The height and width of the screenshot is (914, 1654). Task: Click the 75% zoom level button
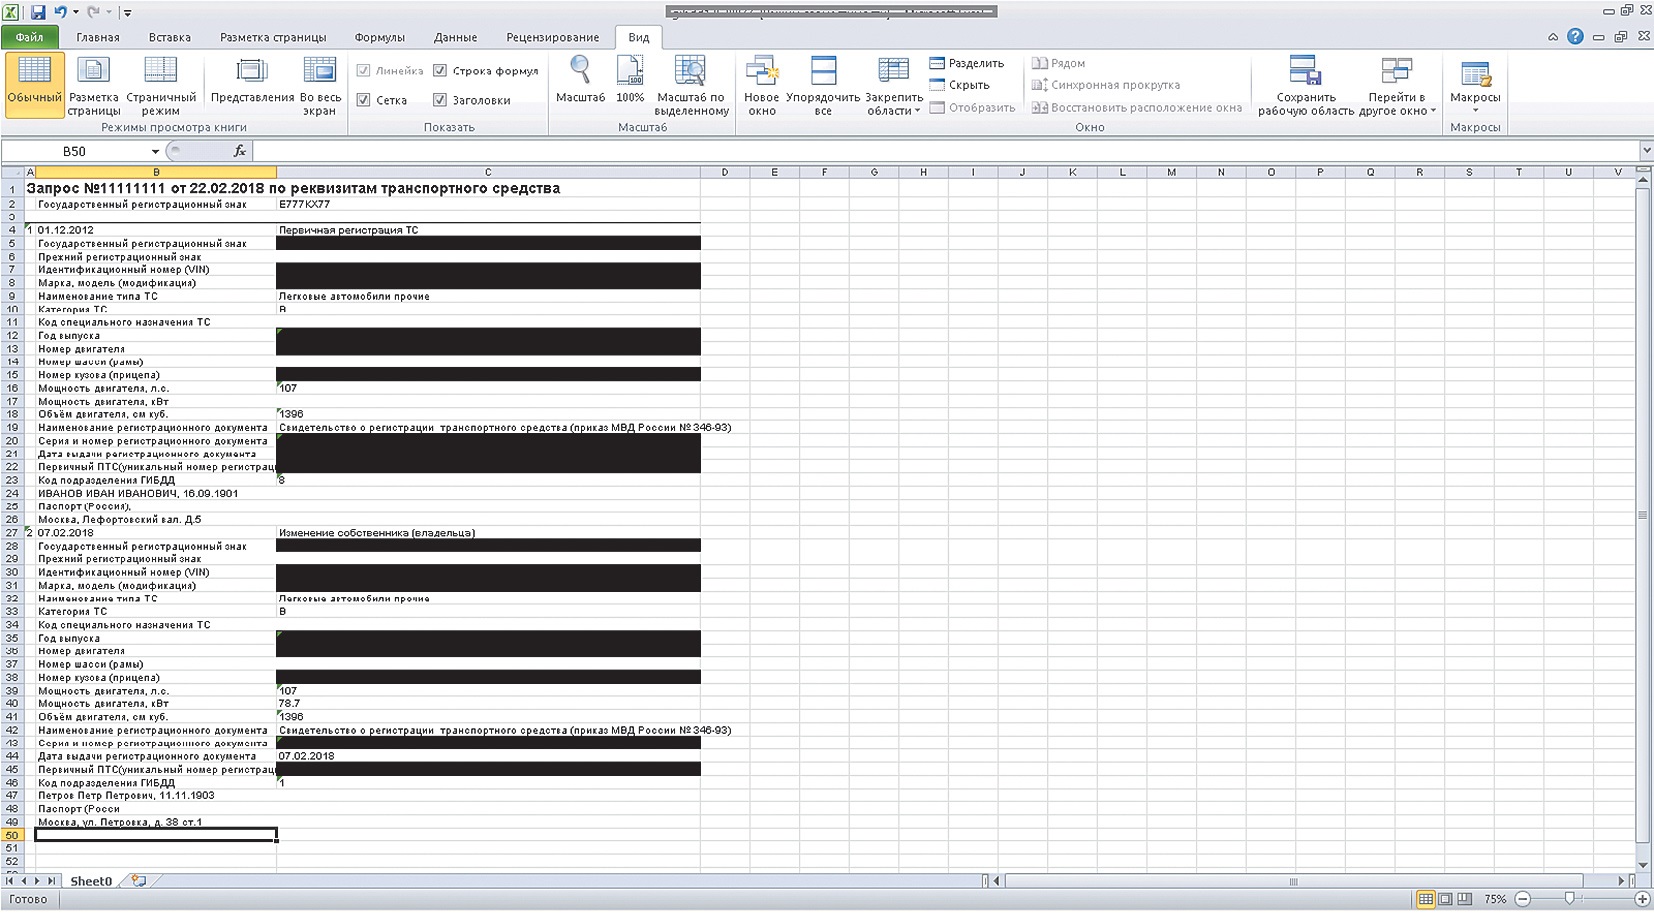[1495, 899]
